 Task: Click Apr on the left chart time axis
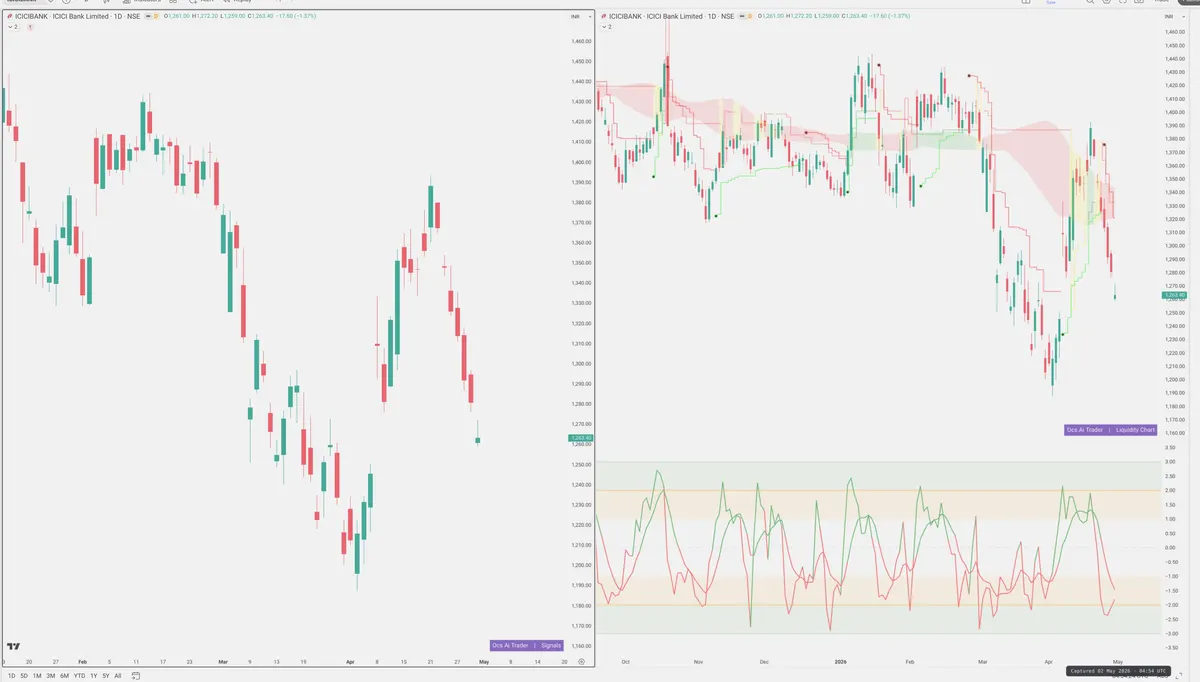350,662
